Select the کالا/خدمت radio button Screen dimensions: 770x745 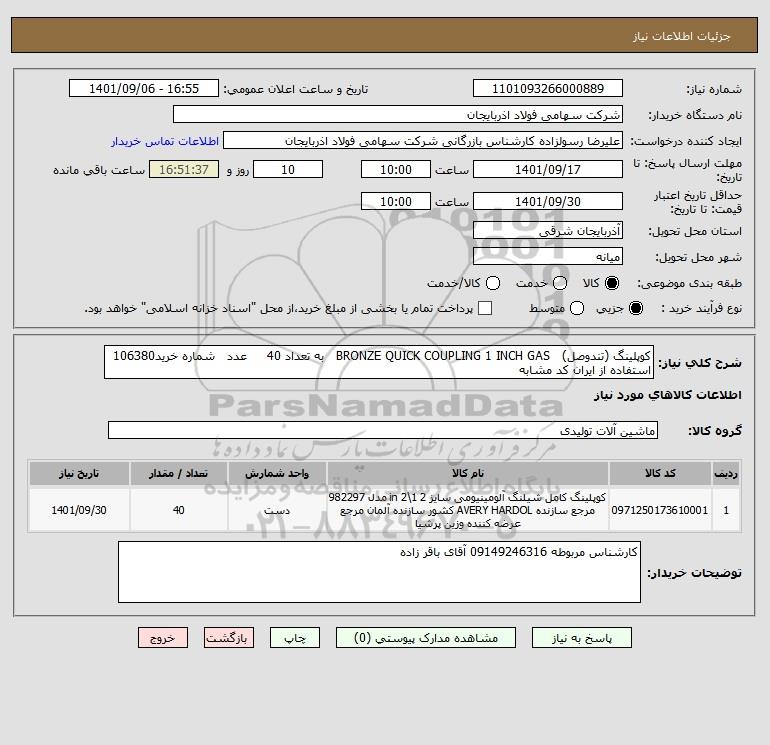(x=493, y=283)
